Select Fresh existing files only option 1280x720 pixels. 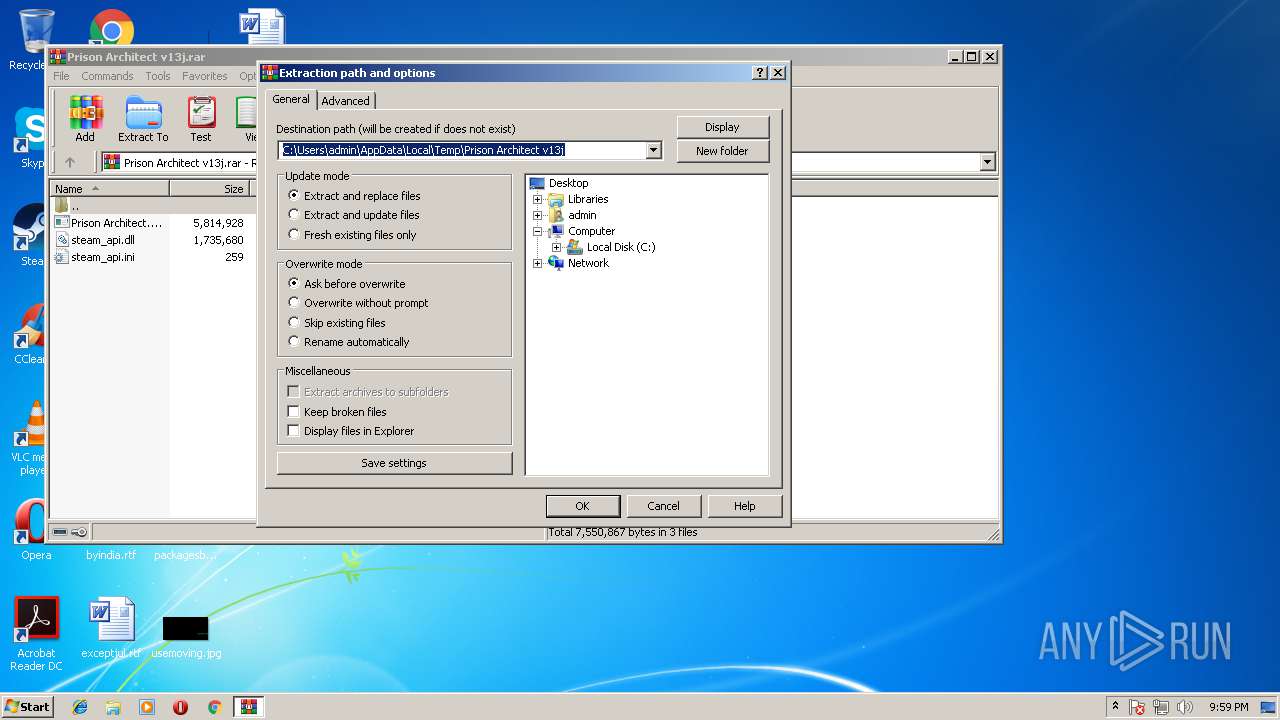point(352,235)
